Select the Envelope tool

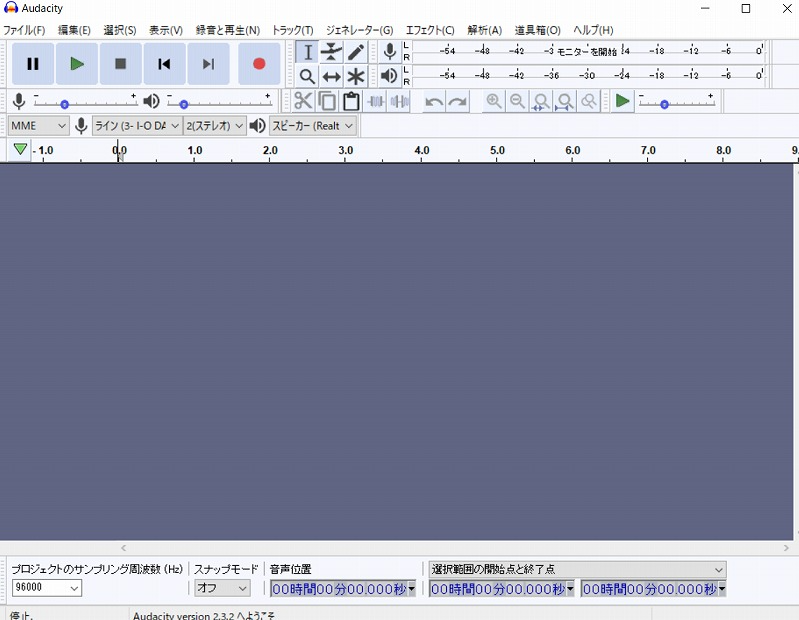click(332, 52)
